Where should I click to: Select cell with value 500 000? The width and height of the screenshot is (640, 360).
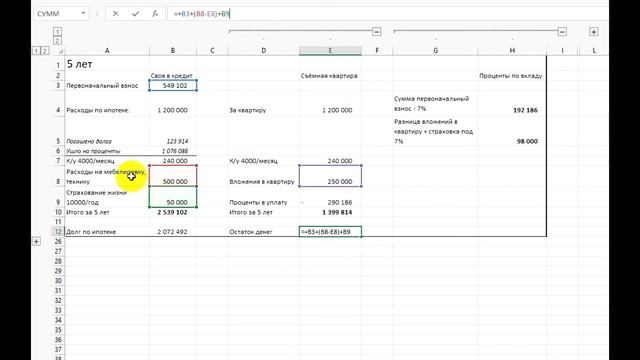173,176
